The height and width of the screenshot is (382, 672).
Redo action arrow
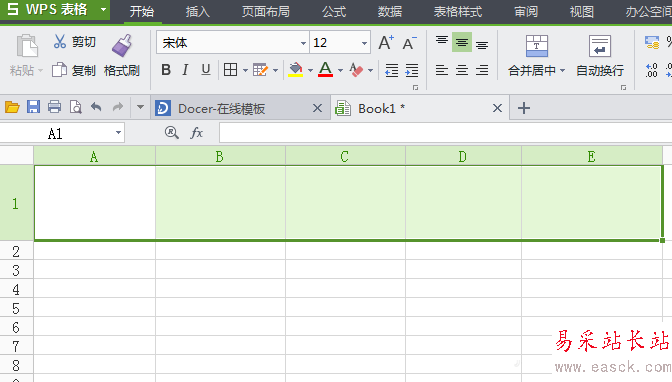pyautogui.click(x=117, y=107)
